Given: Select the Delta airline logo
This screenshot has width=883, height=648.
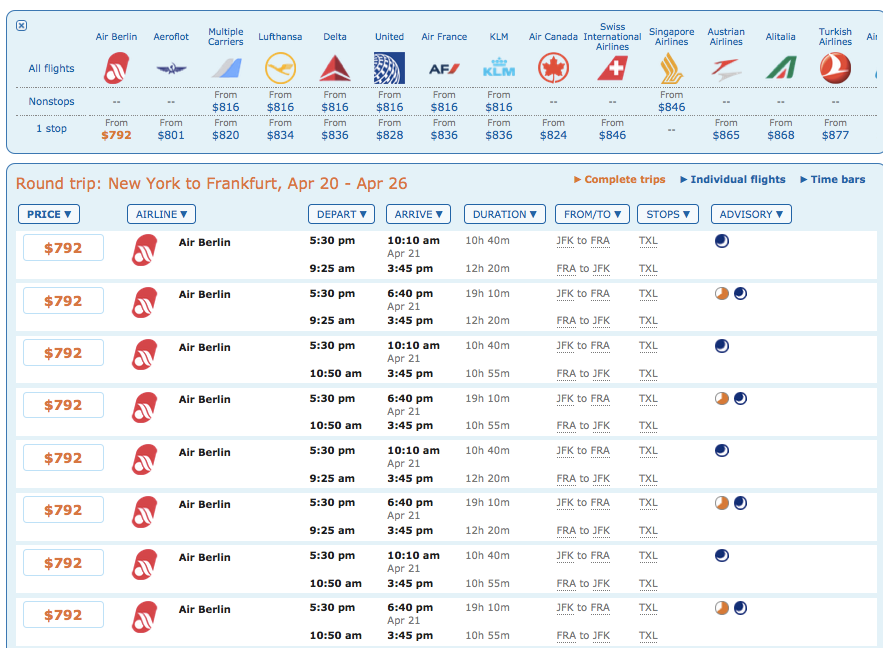Looking at the screenshot, I should (x=335, y=68).
